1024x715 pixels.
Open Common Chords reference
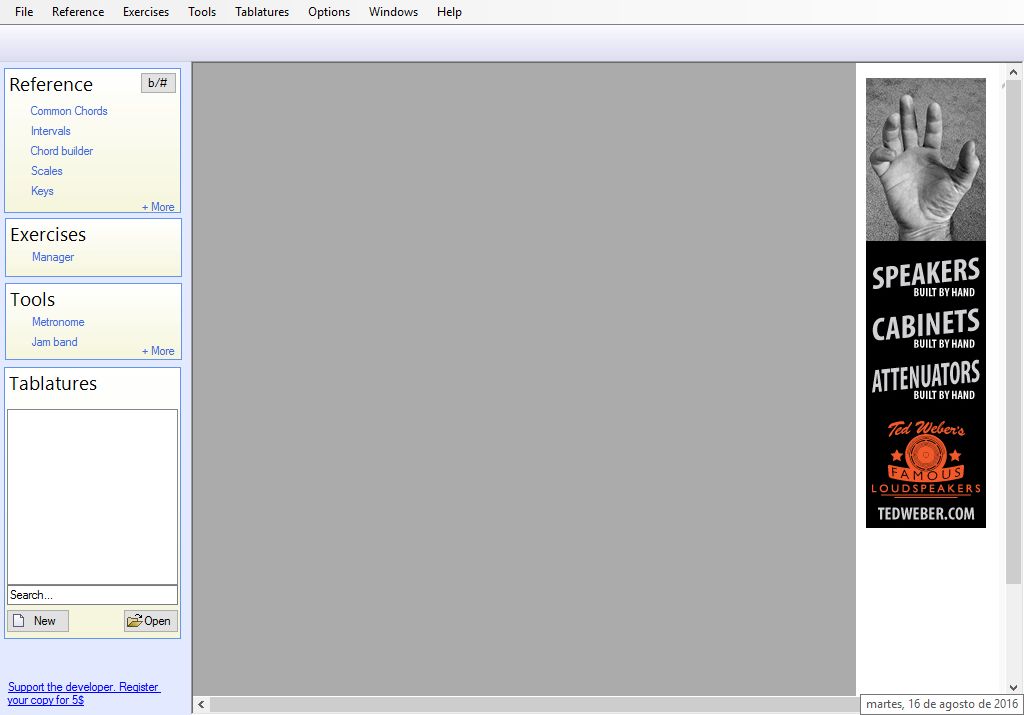click(69, 111)
